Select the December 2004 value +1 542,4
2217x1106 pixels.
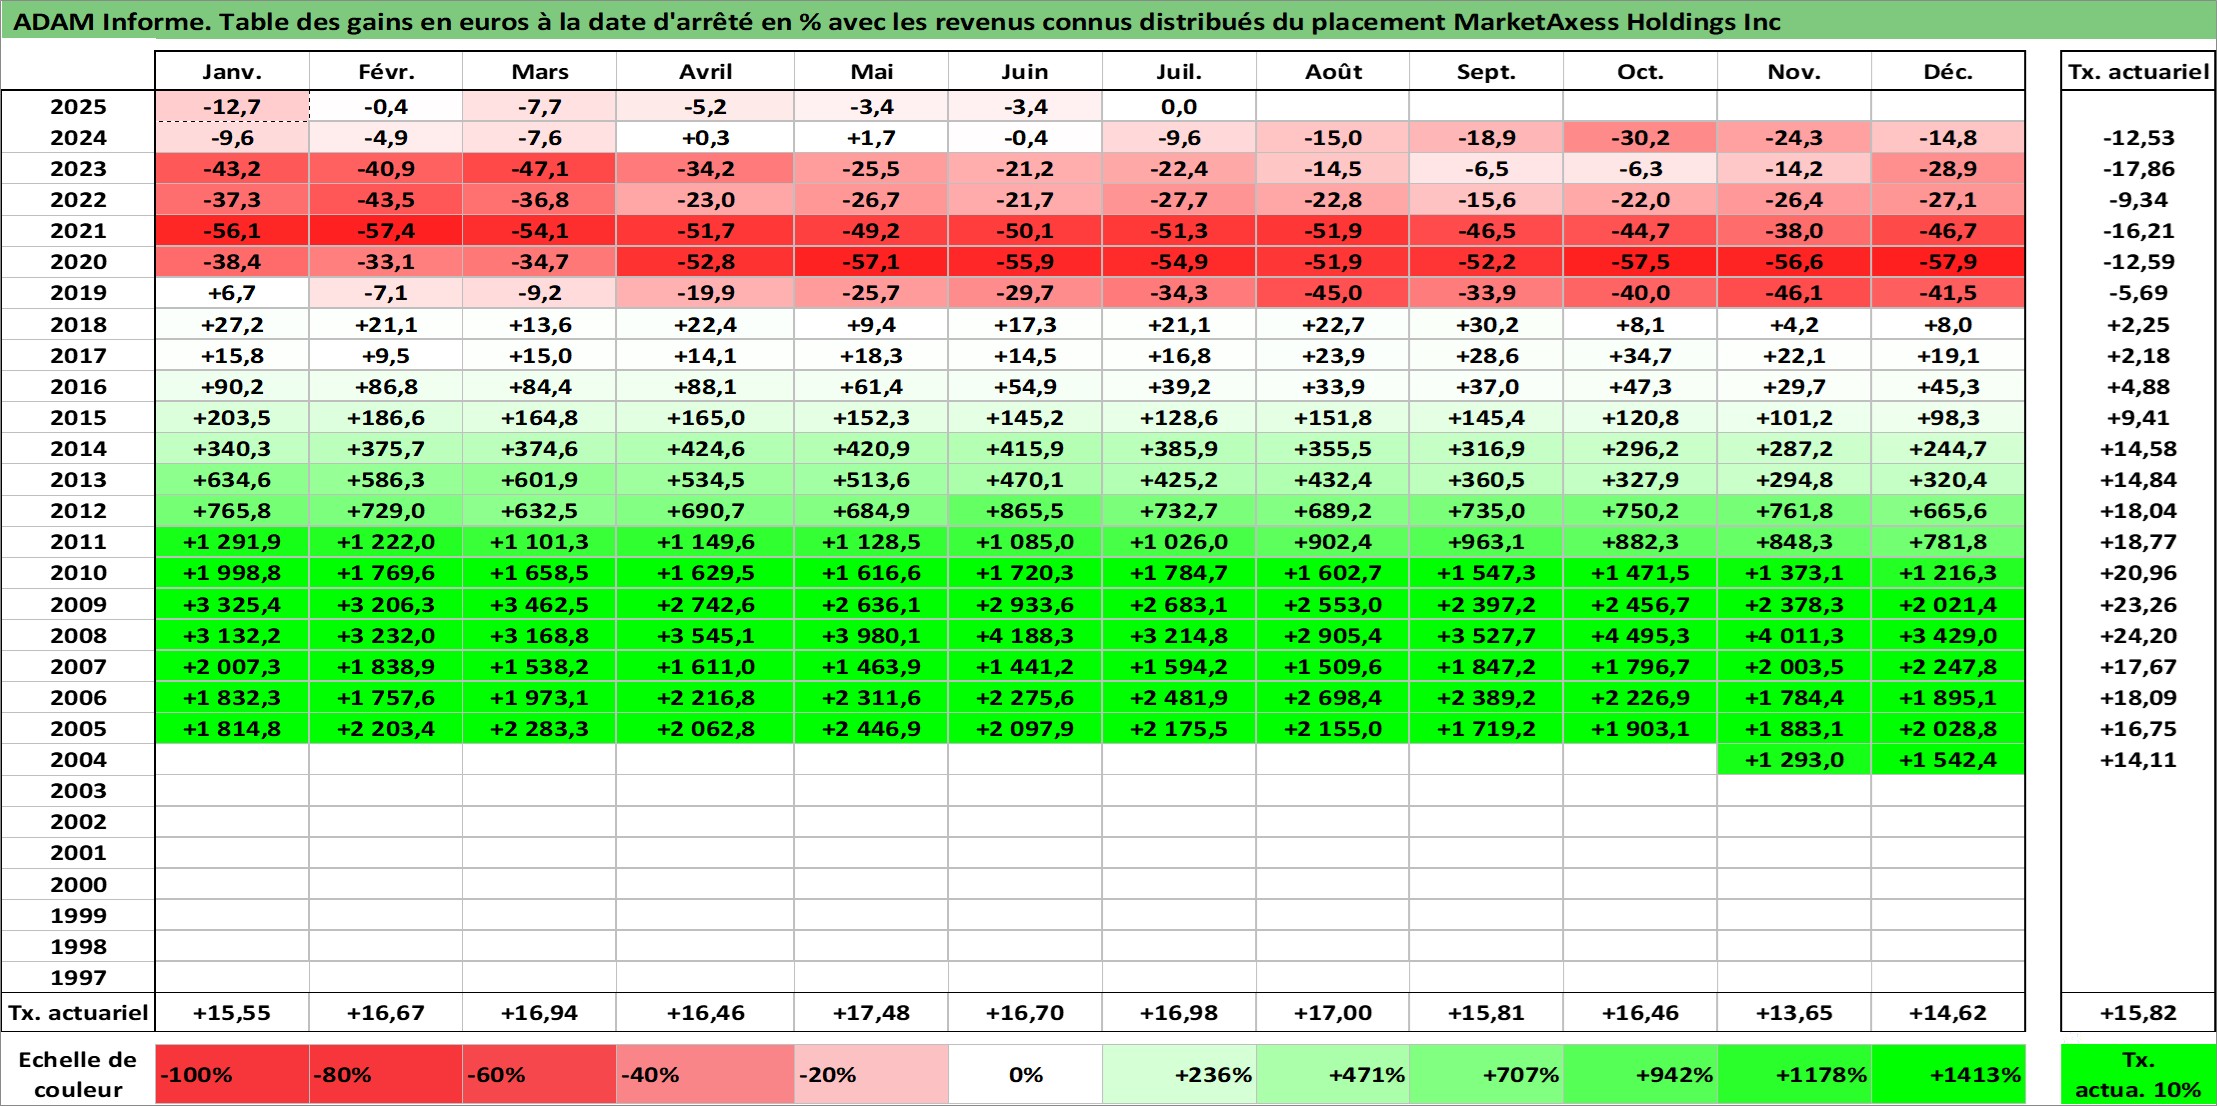pos(1948,760)
